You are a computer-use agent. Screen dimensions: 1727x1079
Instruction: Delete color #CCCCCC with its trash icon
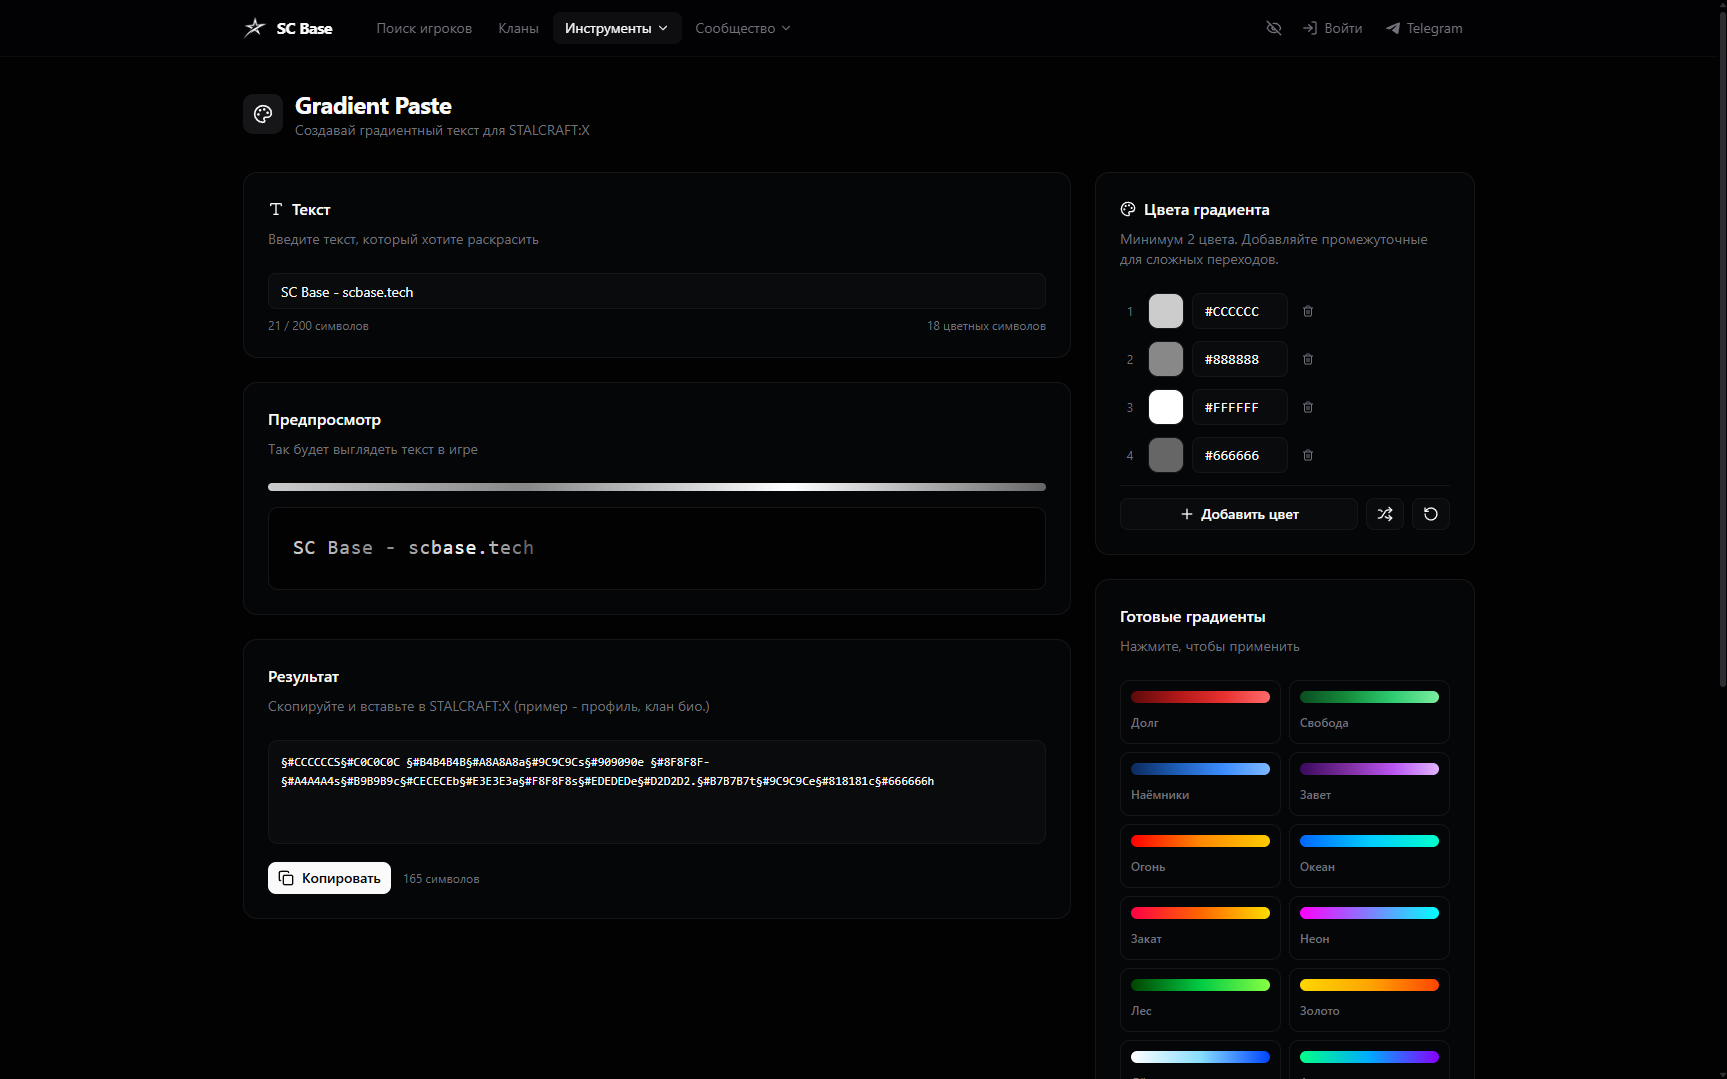(1308, 311)
